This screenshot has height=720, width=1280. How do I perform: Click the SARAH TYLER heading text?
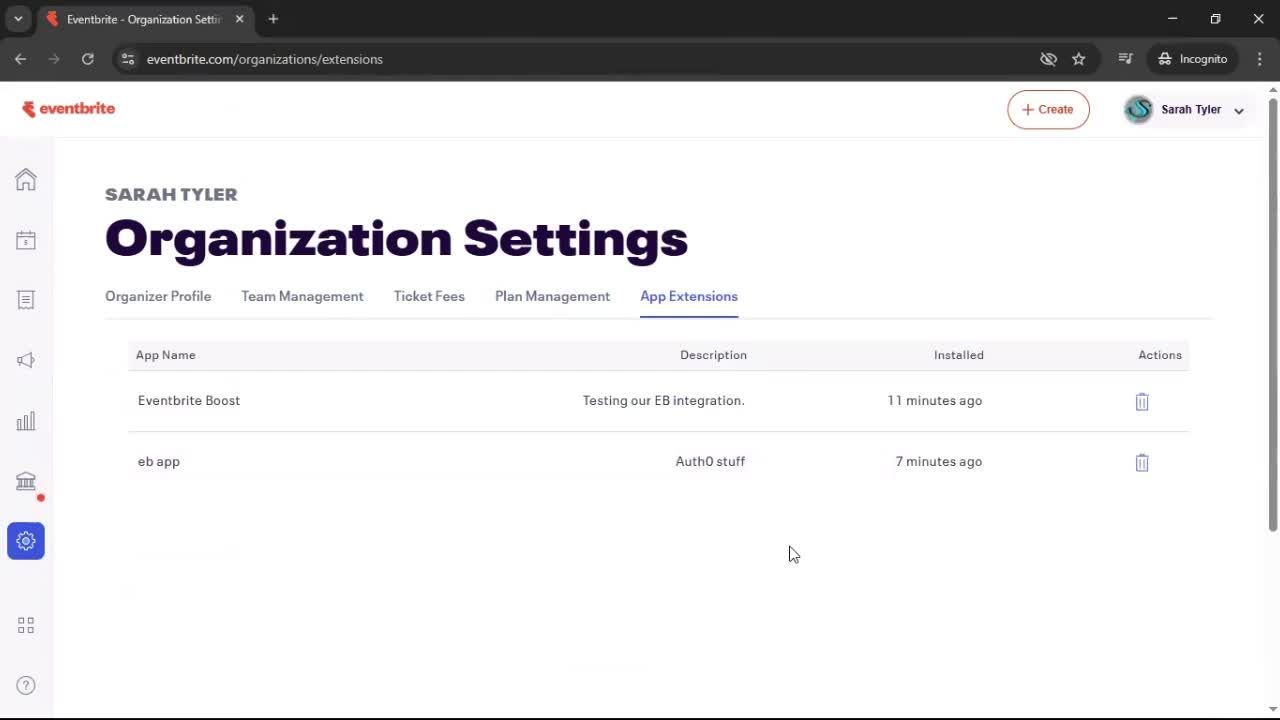pyautogui.click(x=171, y=194)
